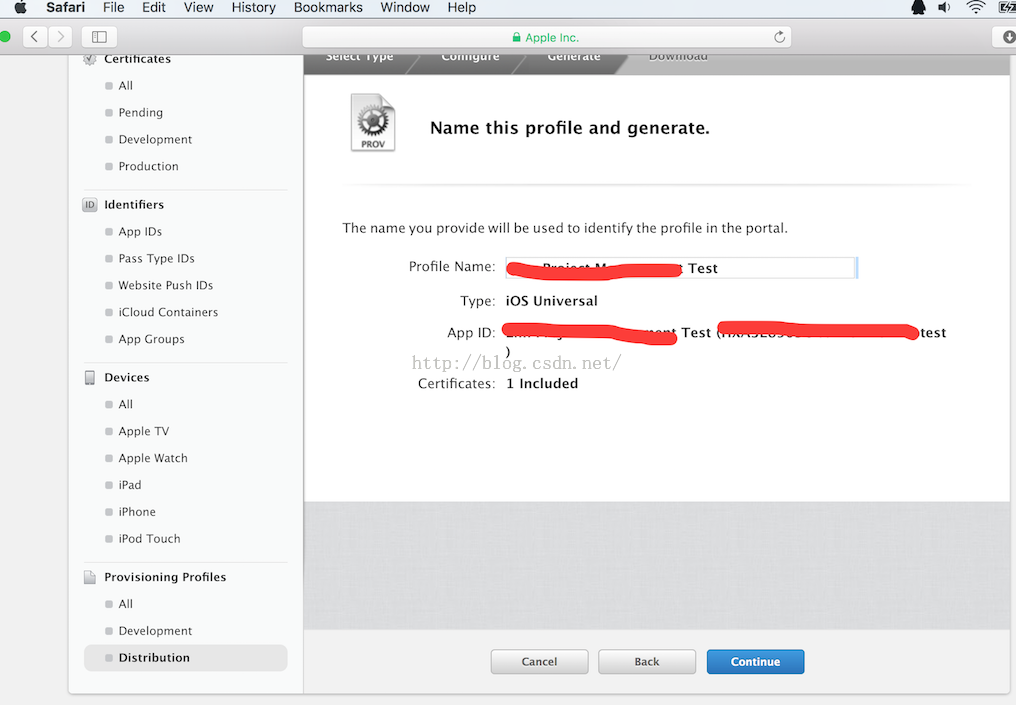This screenshot has height=705, width=1016.
Task: Open Pass Type IDs
Action: 156,259
